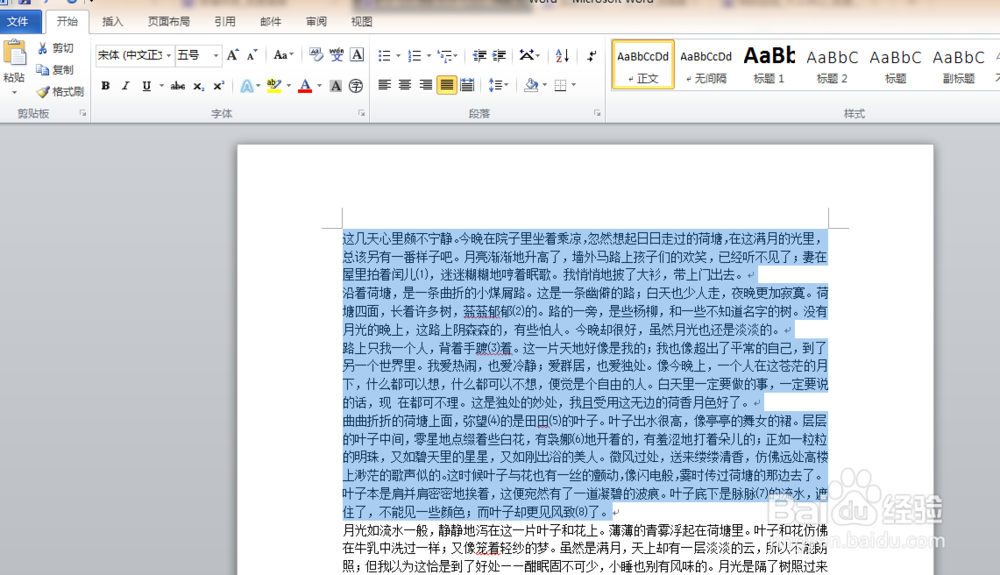Show or hide paragraph marks
Viewport: 1000px width, 575px height.
point(592,55)
